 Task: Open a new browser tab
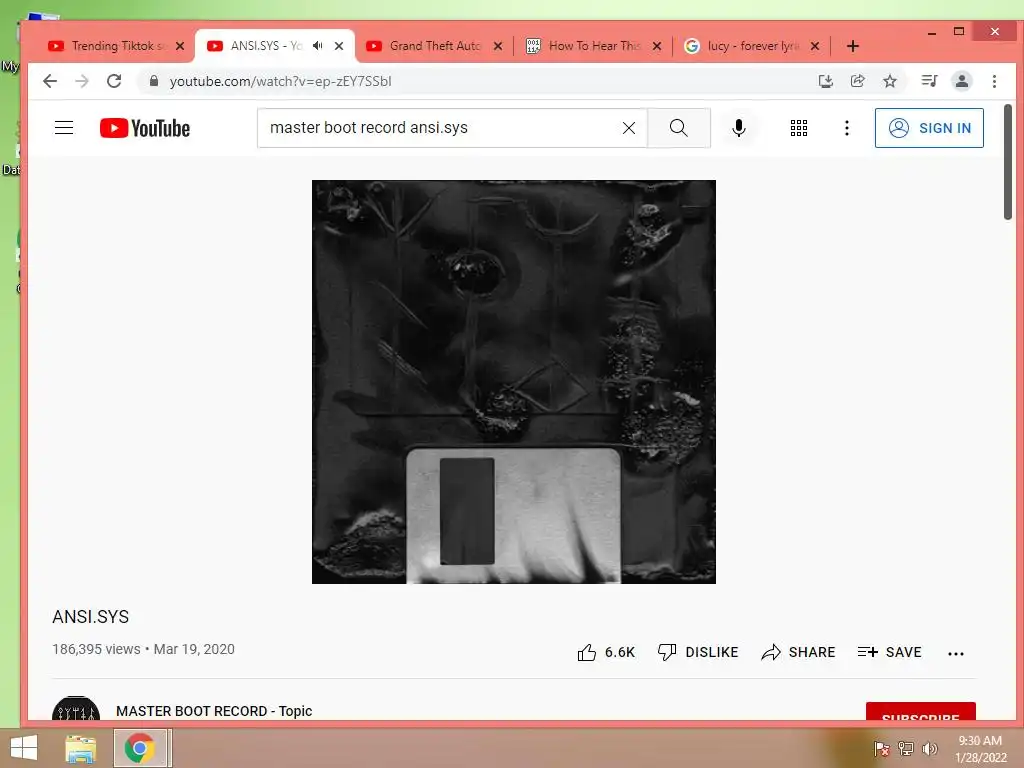852,46
